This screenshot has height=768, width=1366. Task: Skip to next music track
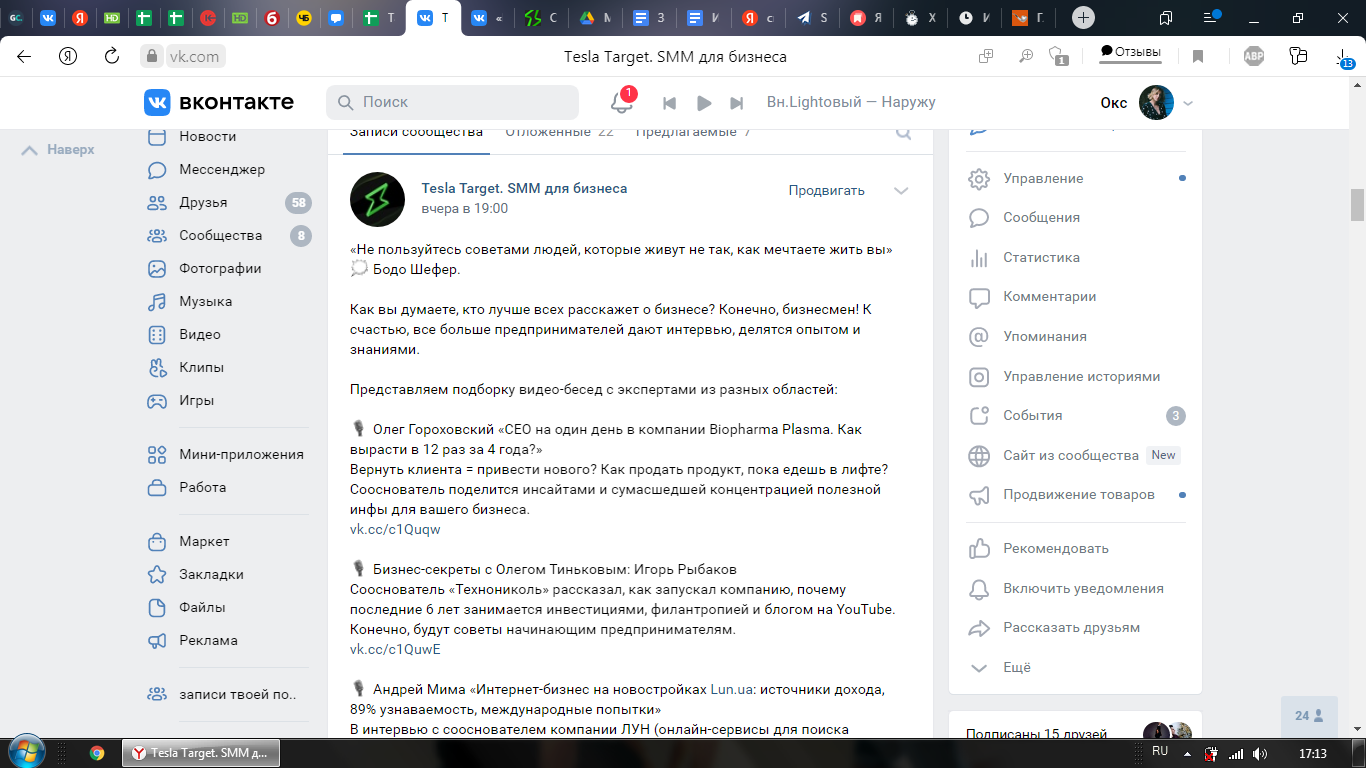pyautogui.click(x=737, y=103)
